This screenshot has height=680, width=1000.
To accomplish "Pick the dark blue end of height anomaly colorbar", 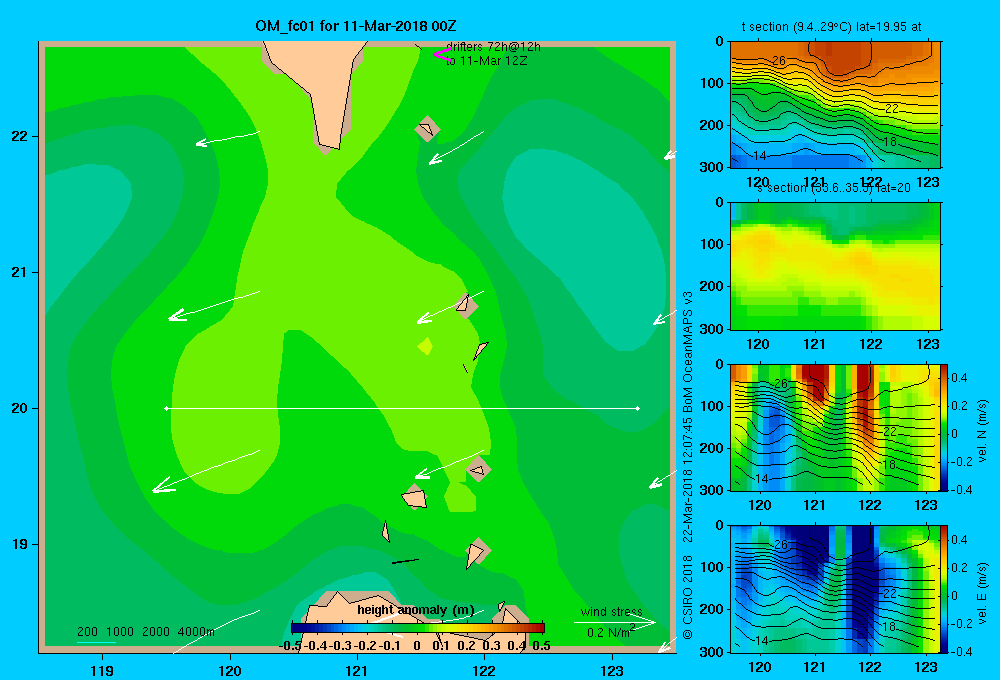I will point(297,628).
